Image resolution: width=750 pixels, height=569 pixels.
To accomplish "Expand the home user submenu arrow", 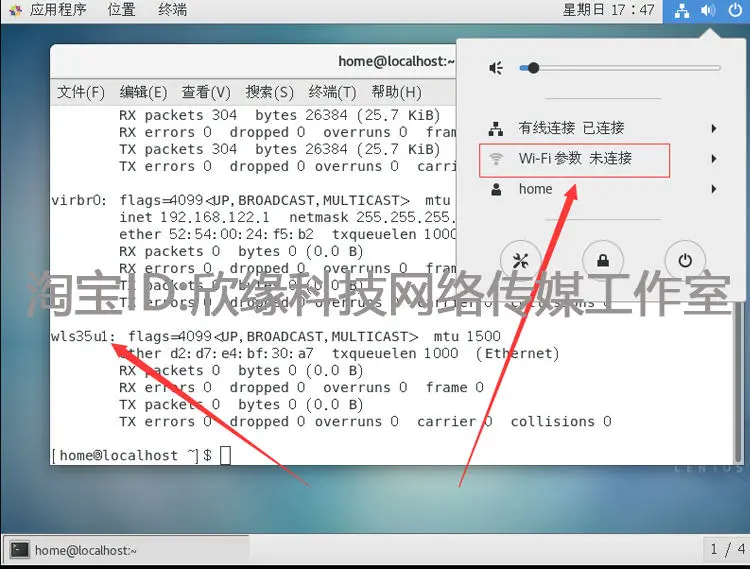I will click(714, 189).
